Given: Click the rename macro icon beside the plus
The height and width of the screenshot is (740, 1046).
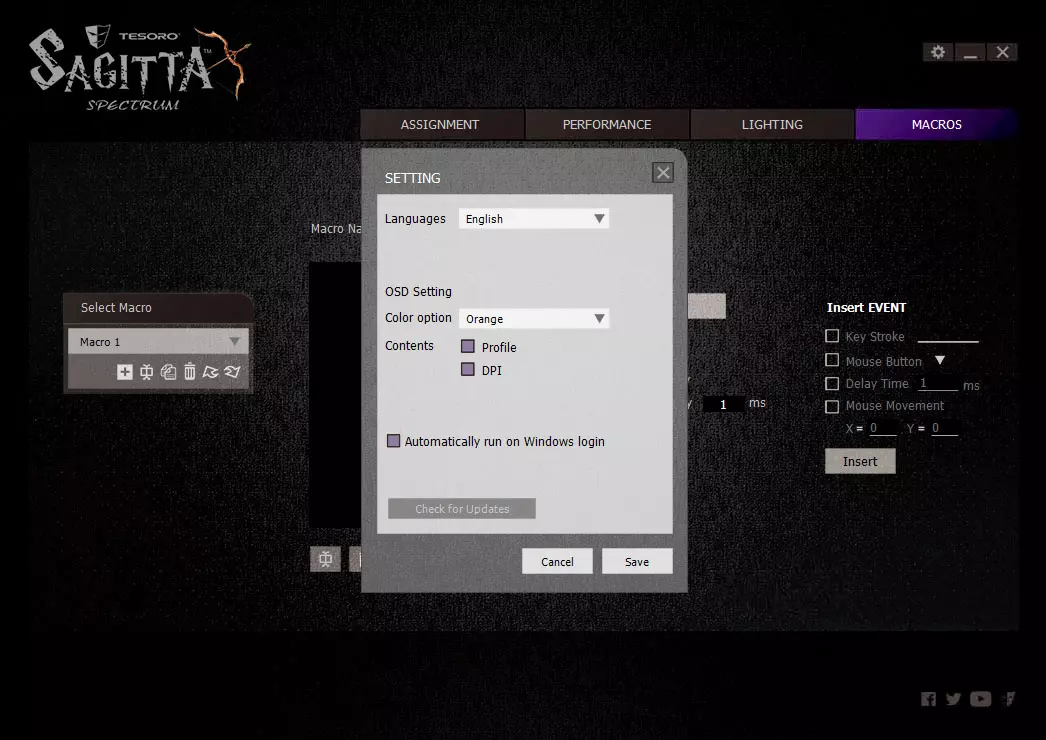Looking at the screenshot, I should [147, 372].
